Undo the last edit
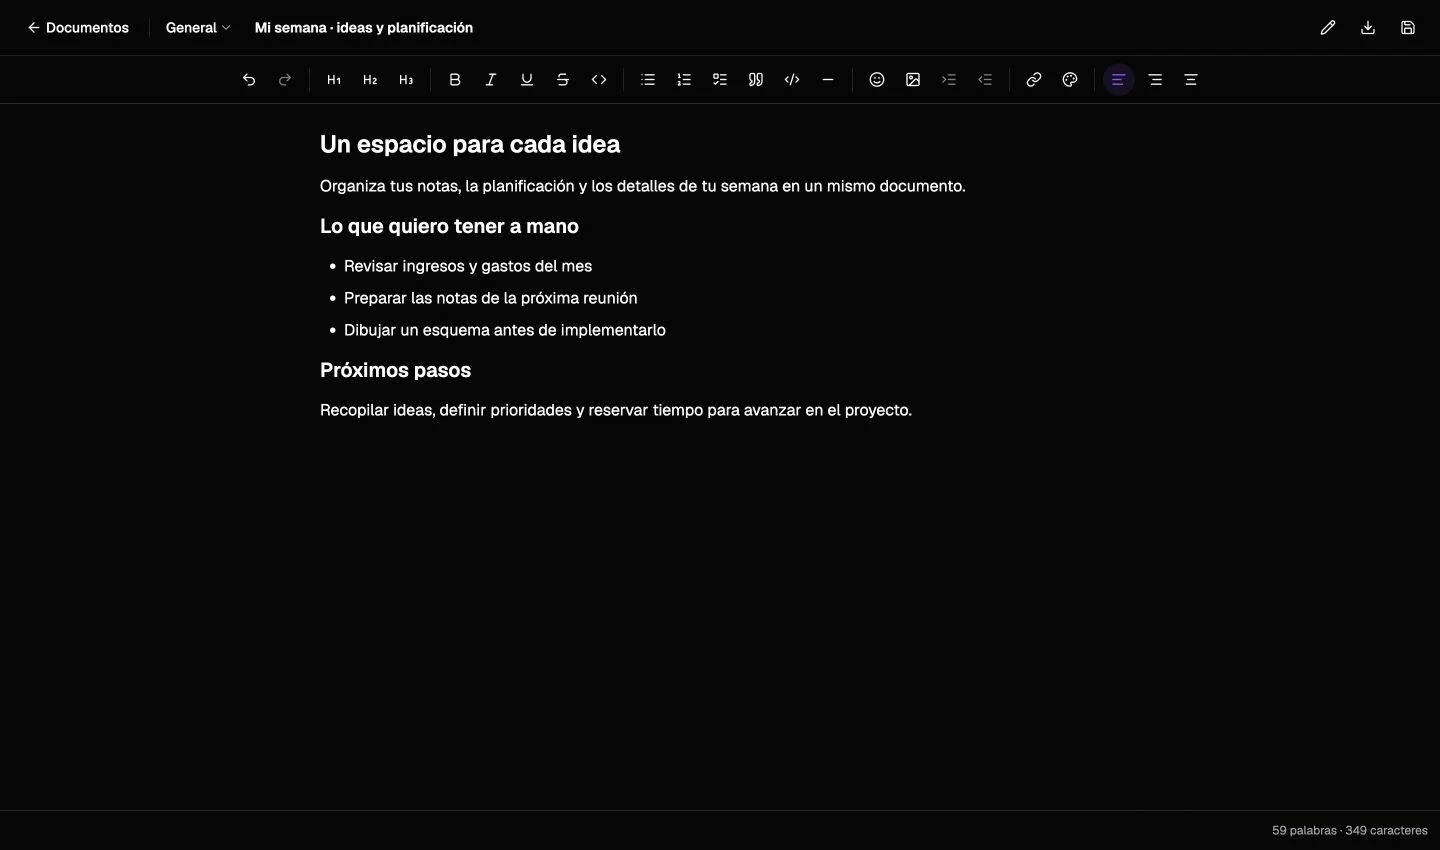The width and height of the screenshot is (1440, 850). click(249, 80)
